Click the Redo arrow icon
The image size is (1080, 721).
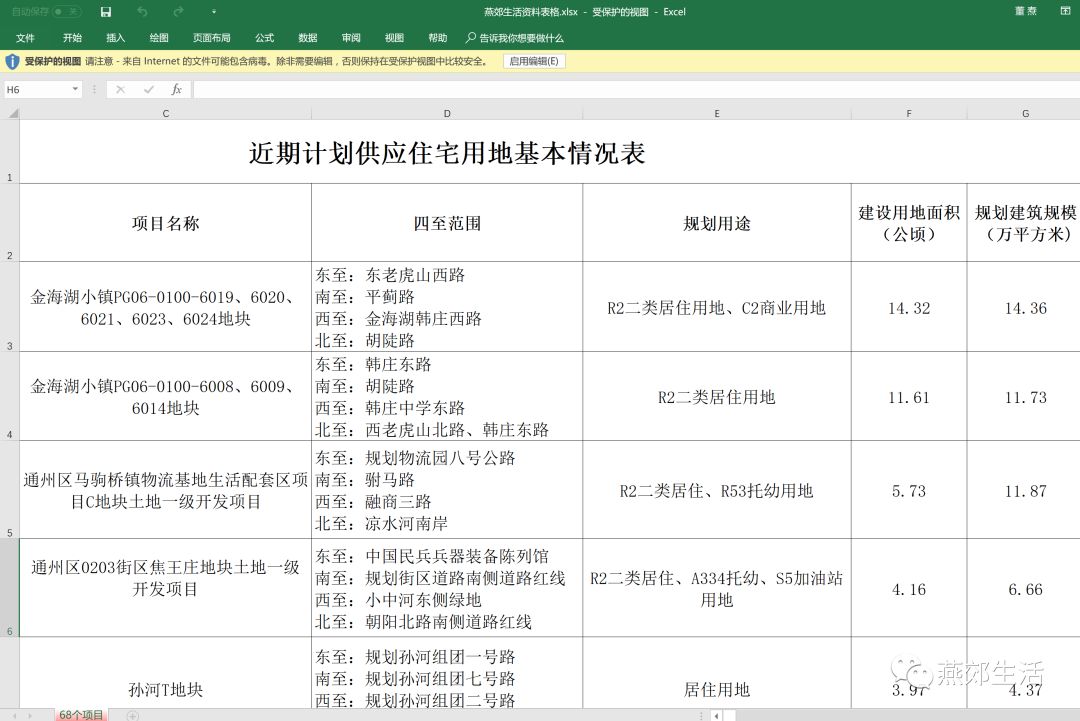pos(178,12)
